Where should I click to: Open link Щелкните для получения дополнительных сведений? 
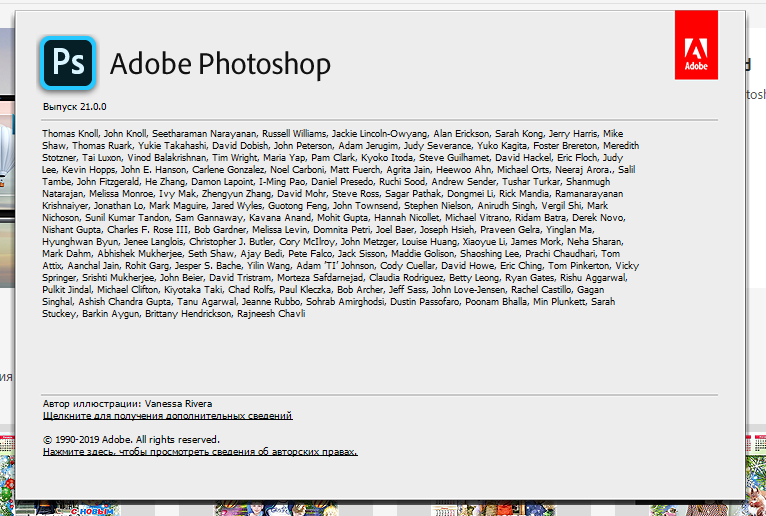click(168, 416)
